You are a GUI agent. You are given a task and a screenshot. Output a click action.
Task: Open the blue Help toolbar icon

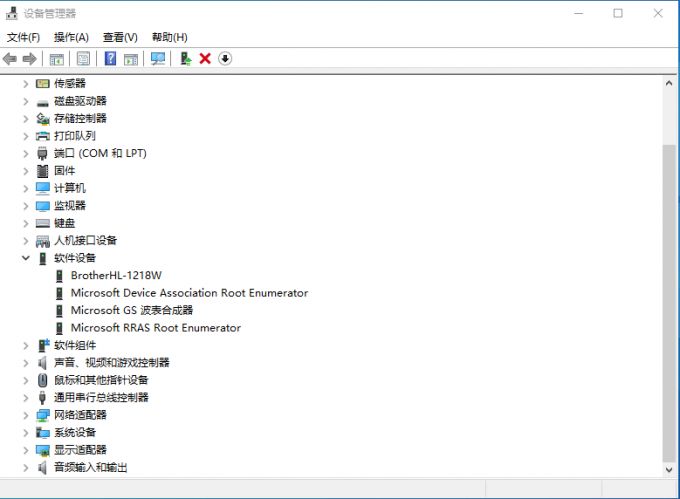(111, 59)
